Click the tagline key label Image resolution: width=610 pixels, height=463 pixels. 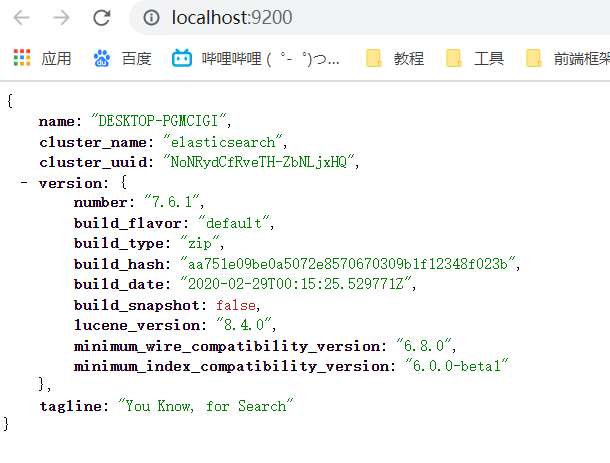pos(71,406)
